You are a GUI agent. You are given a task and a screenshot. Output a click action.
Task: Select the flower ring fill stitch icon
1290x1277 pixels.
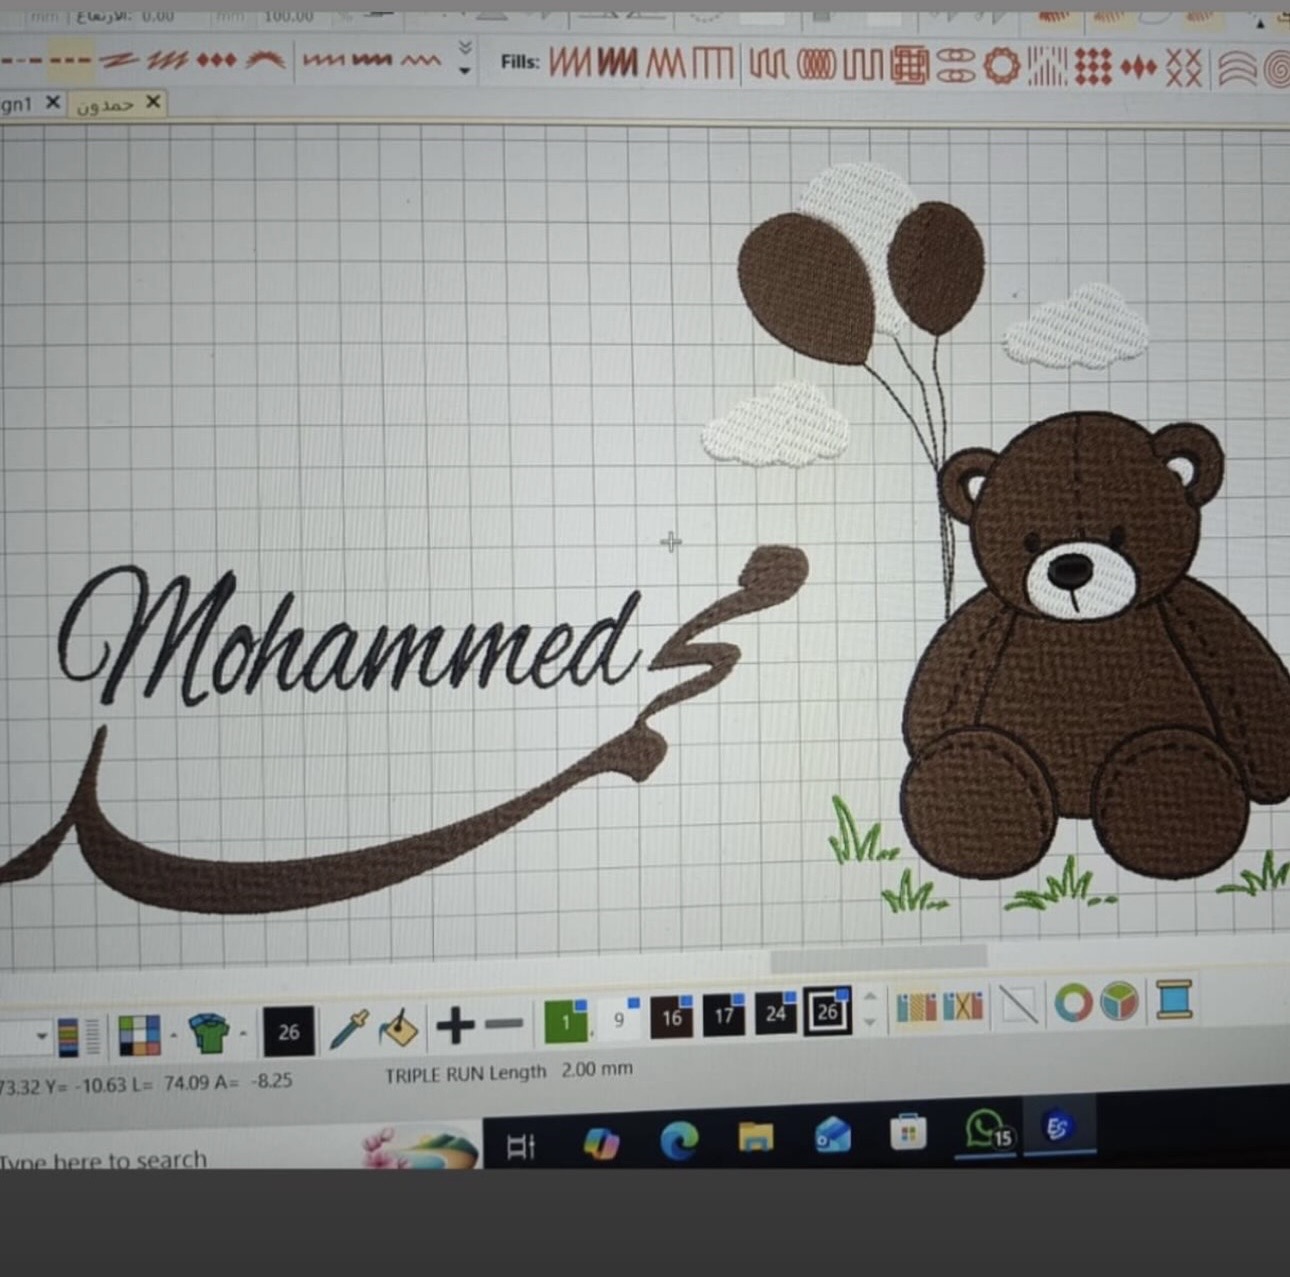(1001, 67)
